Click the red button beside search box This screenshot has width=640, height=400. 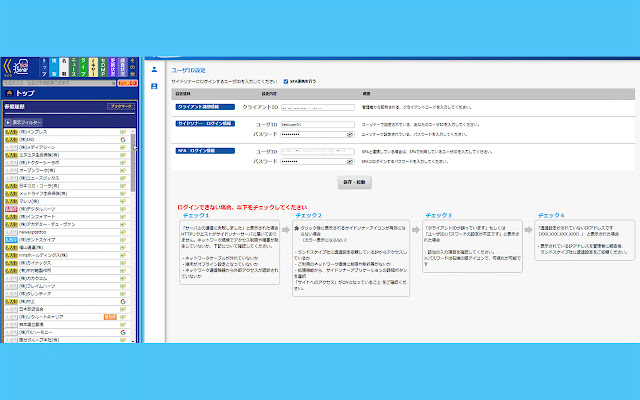(x=127, y=83)
